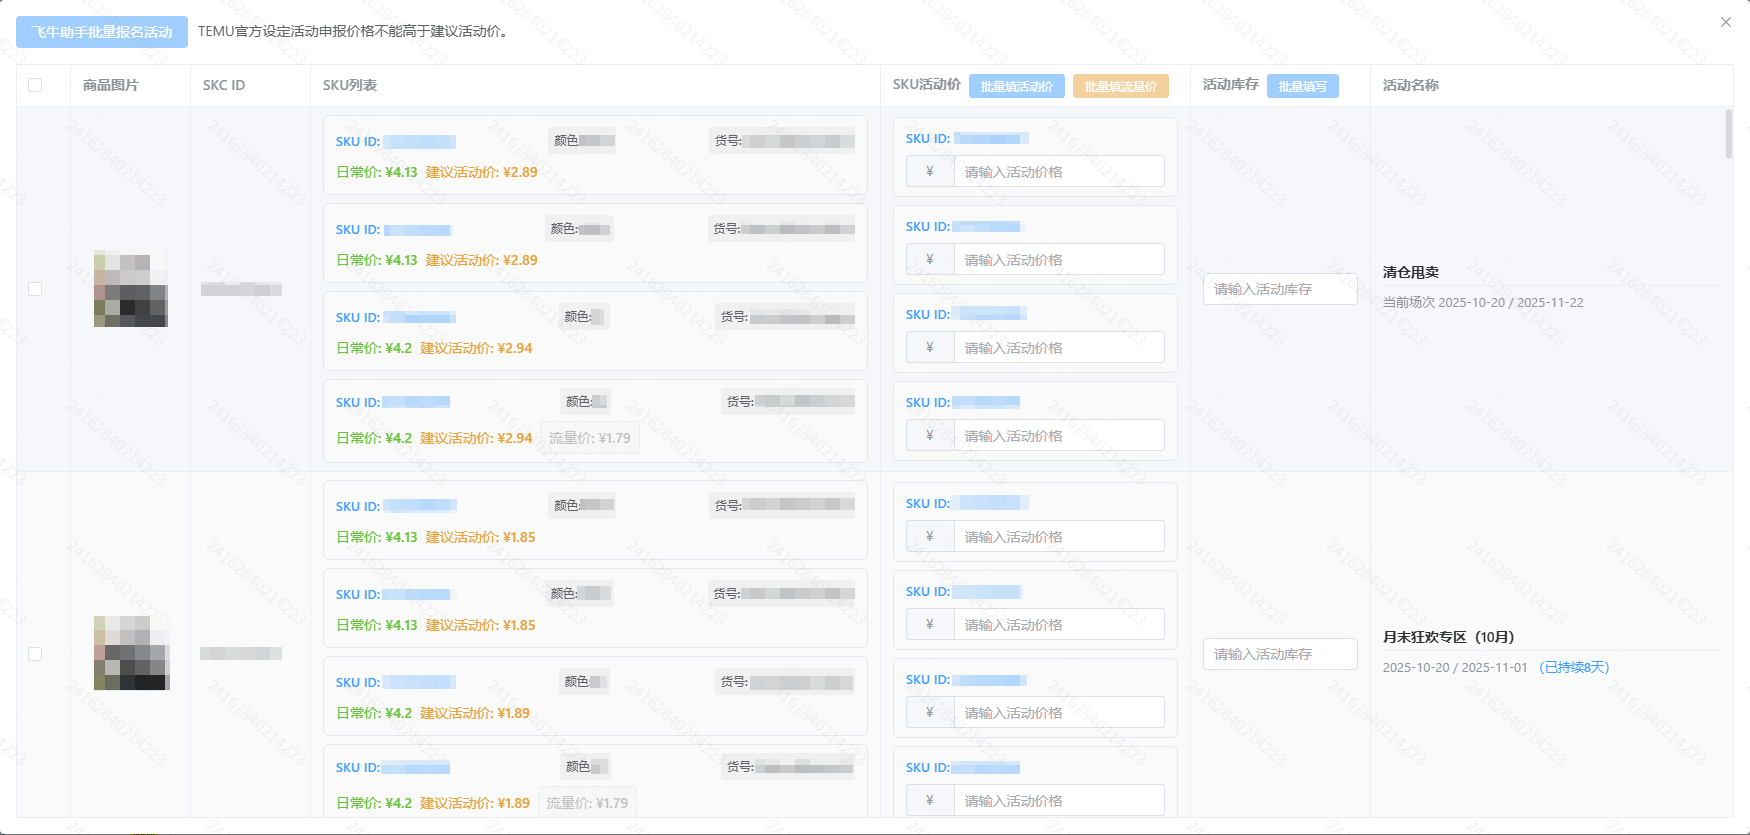
Task: Click the 已持续8天 link
Action: [x=1574, y=667]
